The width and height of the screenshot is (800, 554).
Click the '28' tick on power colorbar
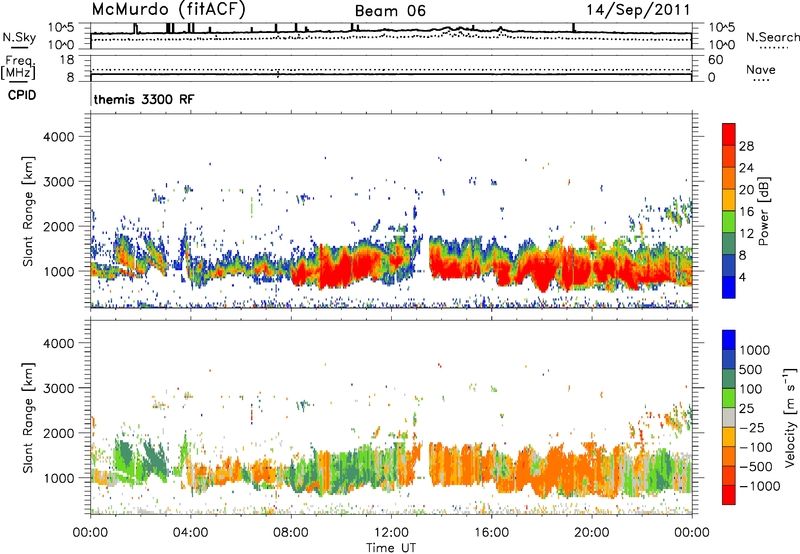[x=746, y=146]
